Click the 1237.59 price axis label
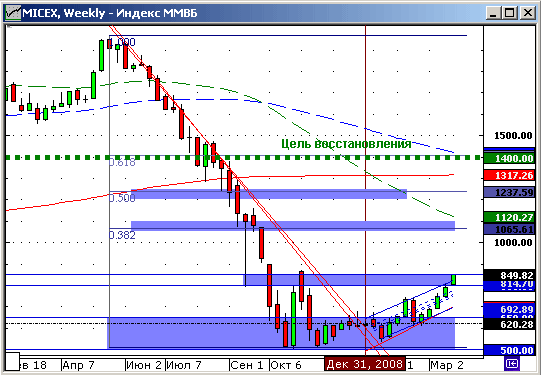 509,192
